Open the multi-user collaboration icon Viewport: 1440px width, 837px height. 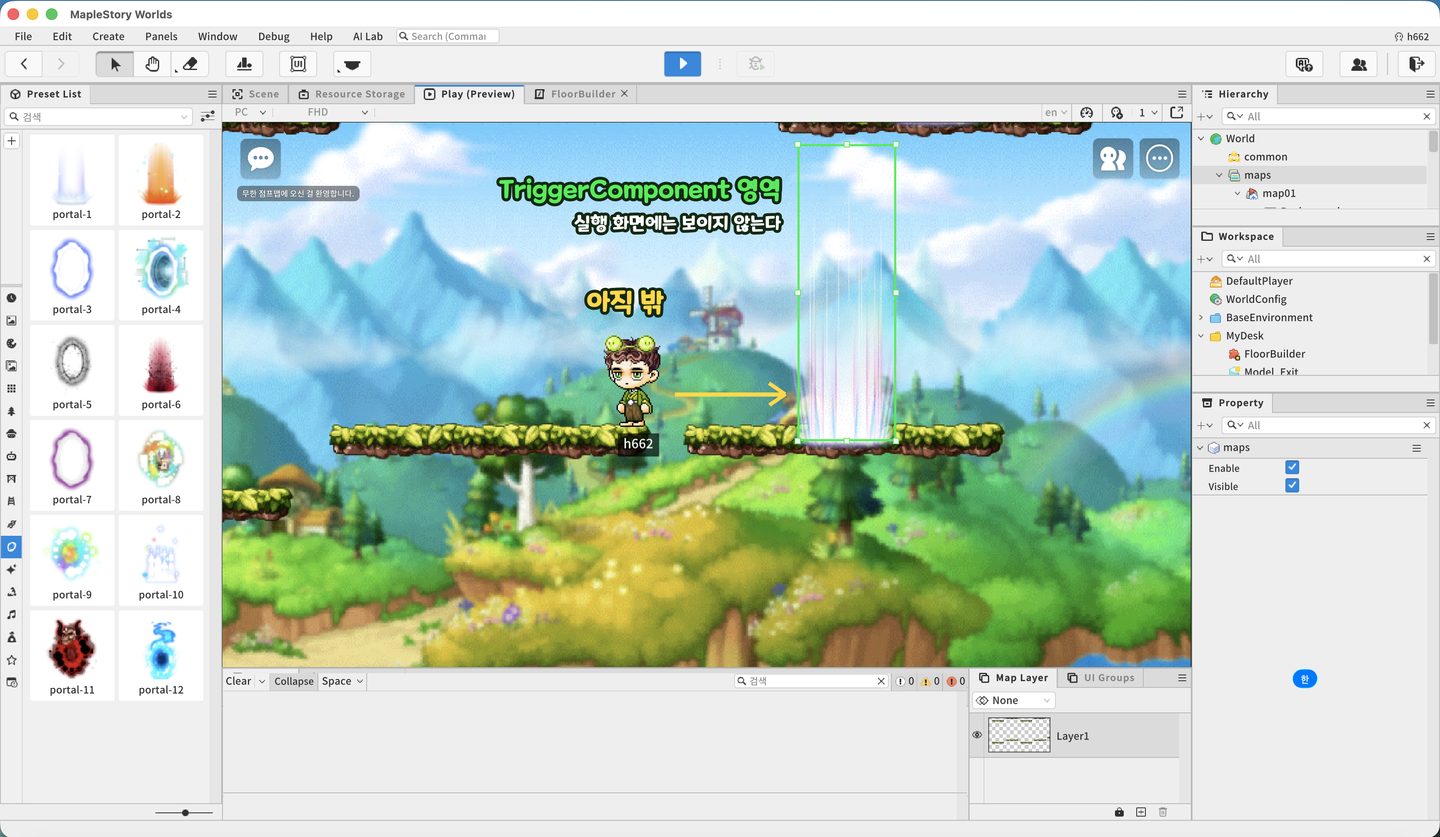1359,64
